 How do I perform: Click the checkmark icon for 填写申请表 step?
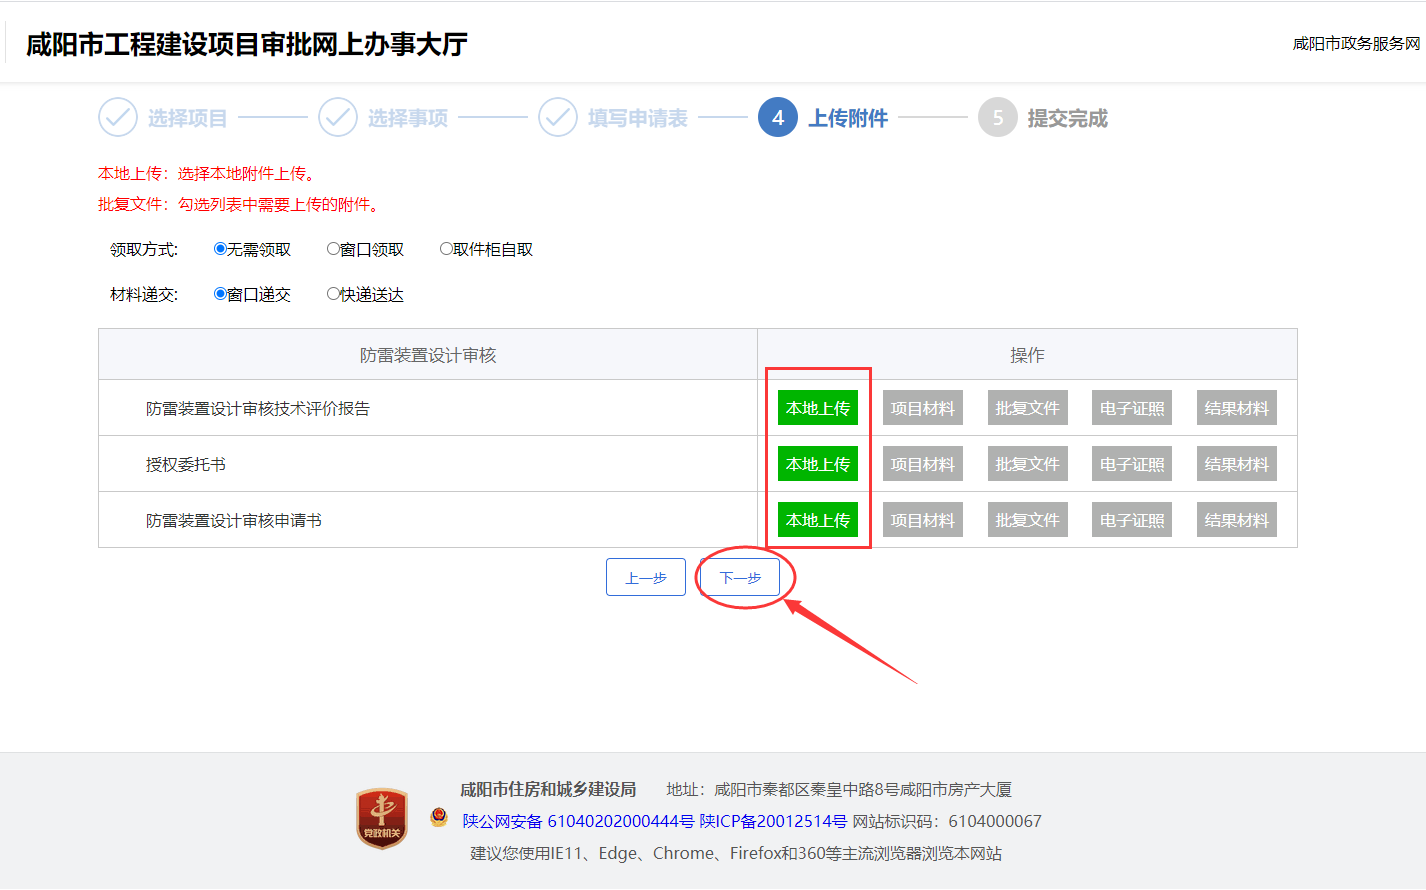point(558,118)
